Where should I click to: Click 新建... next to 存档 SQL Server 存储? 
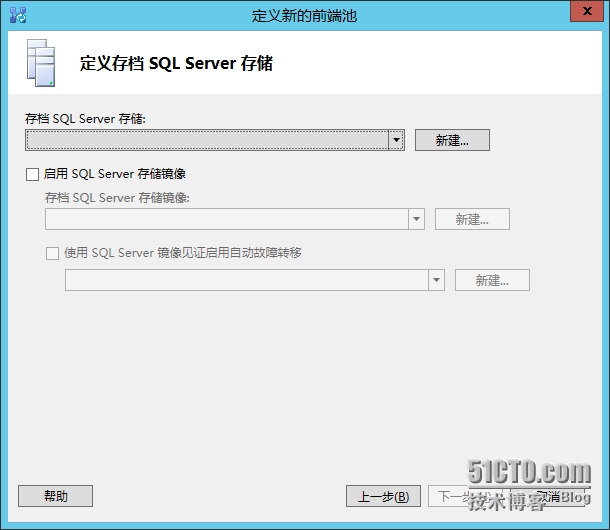452,140
